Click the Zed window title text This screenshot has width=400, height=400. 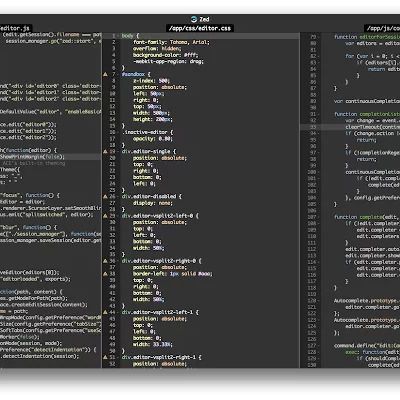click(x=204, y=19)
